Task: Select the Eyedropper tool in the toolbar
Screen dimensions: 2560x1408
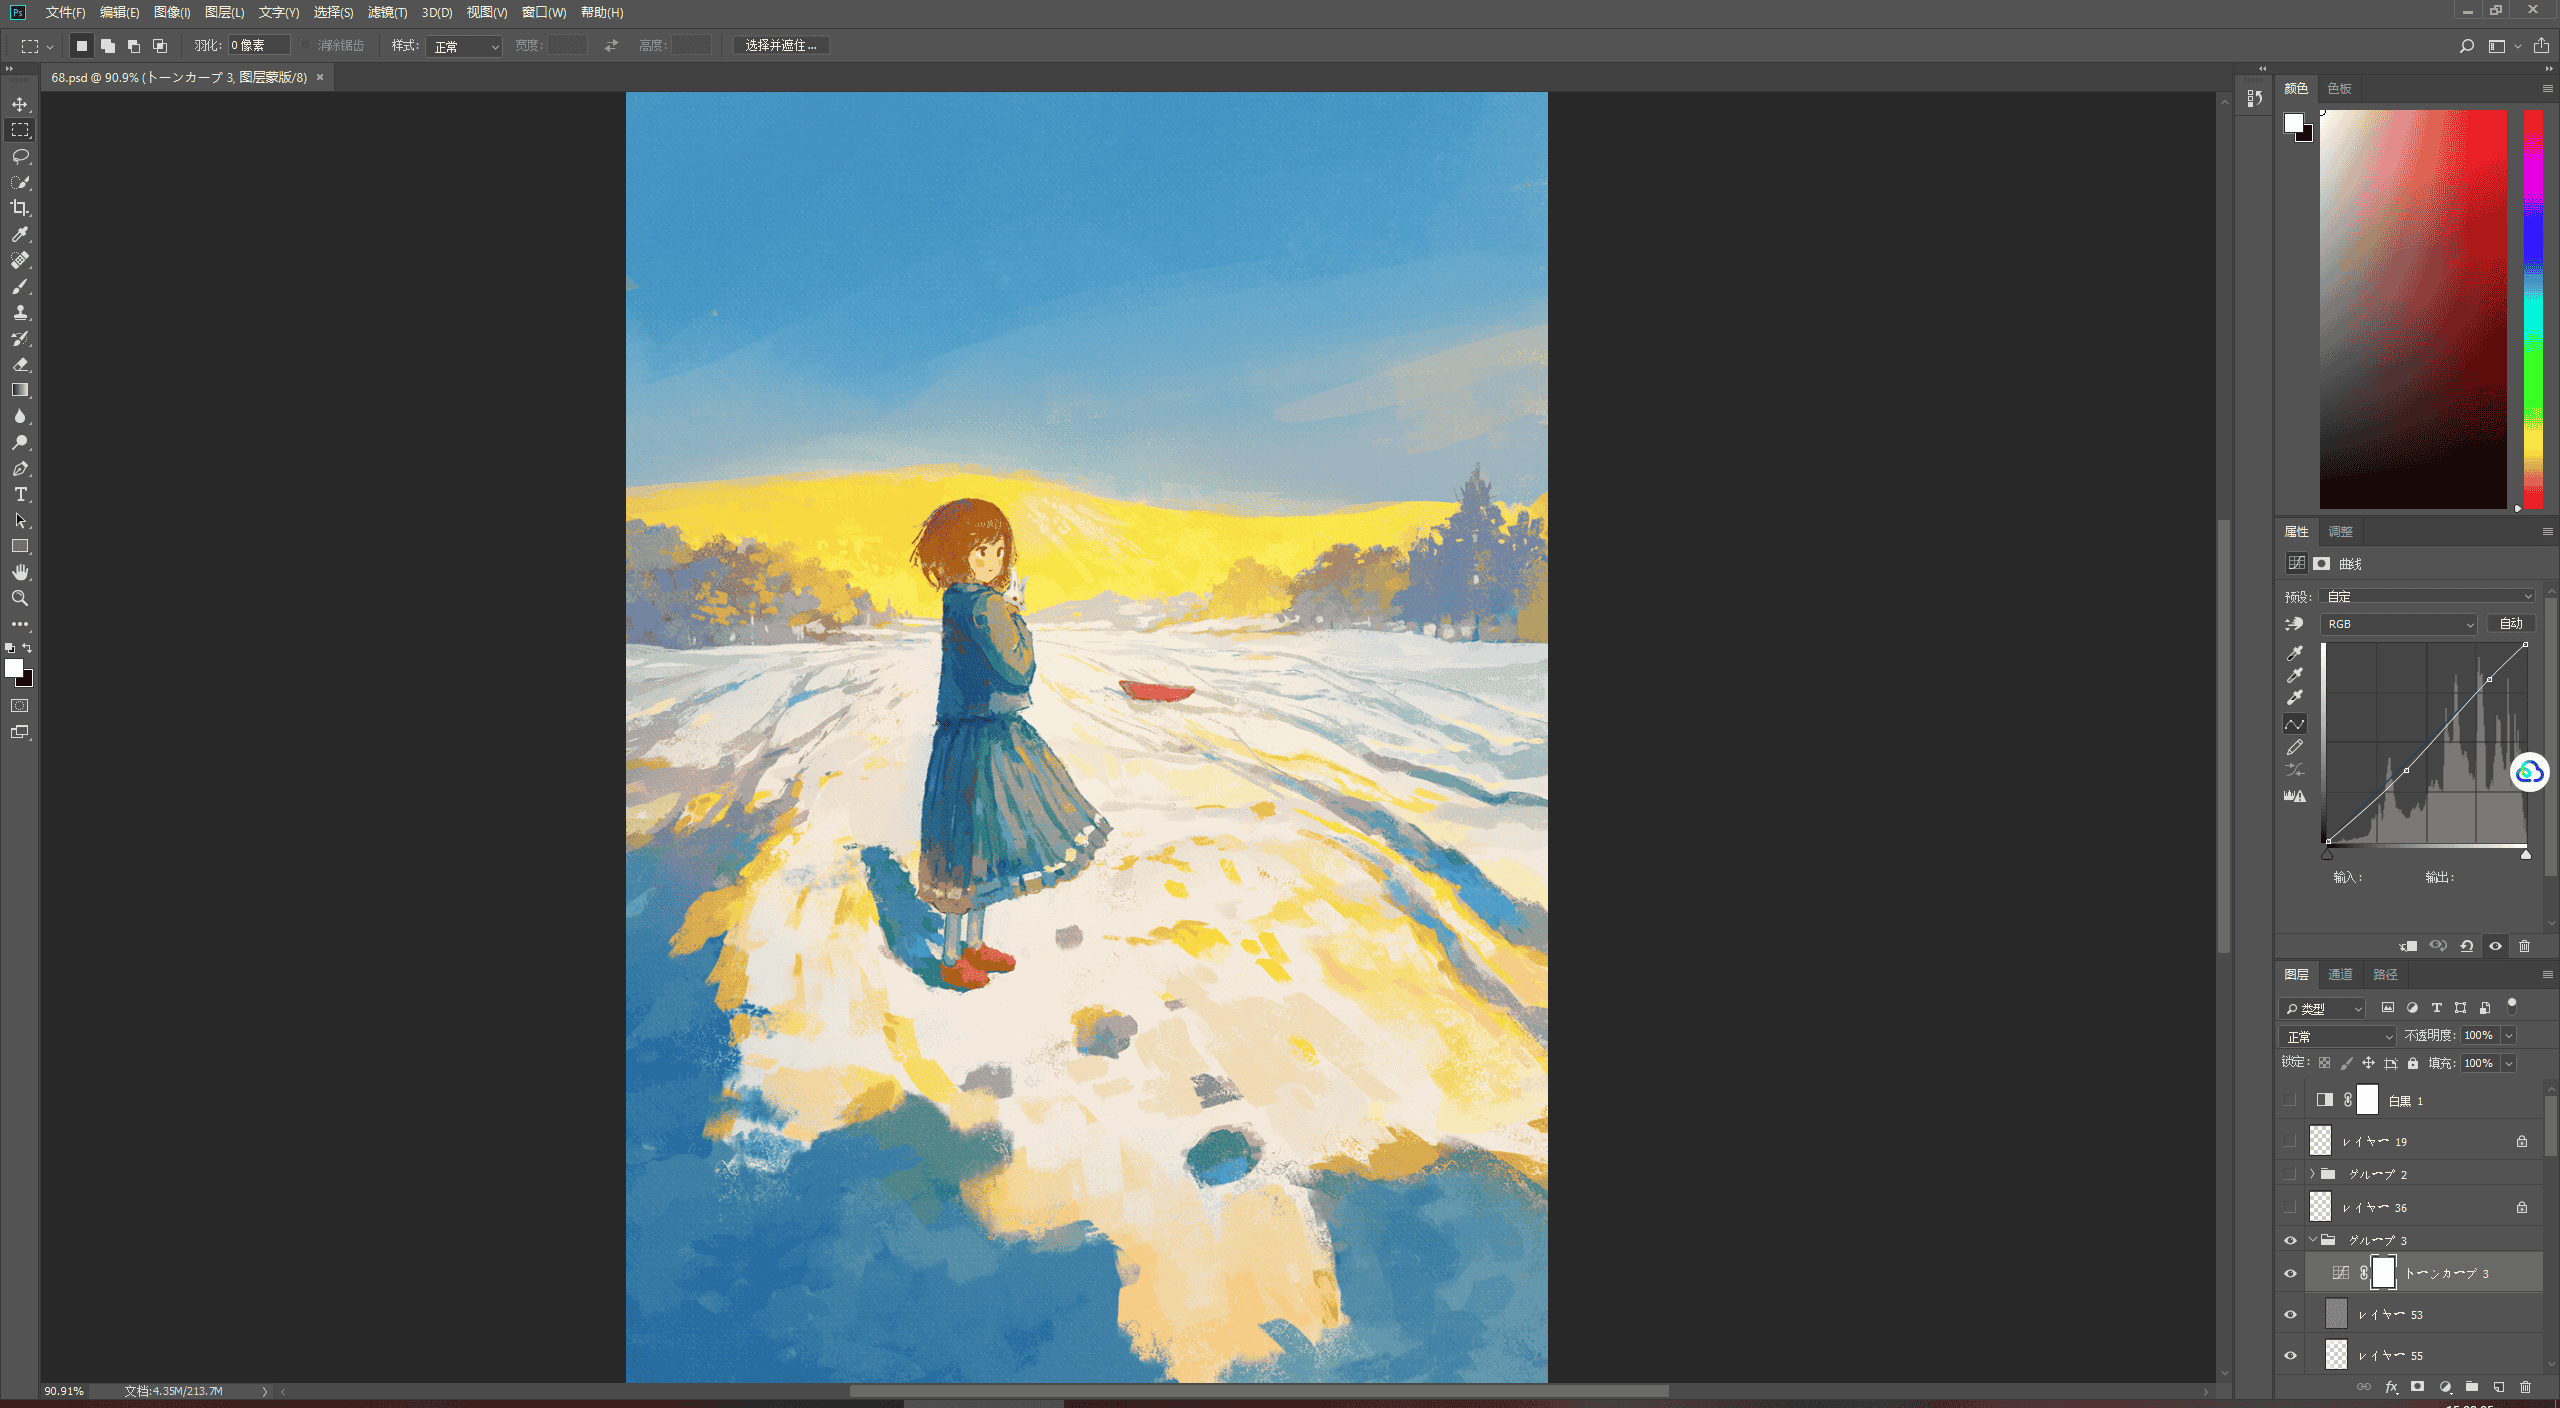Action: (20, 234)
